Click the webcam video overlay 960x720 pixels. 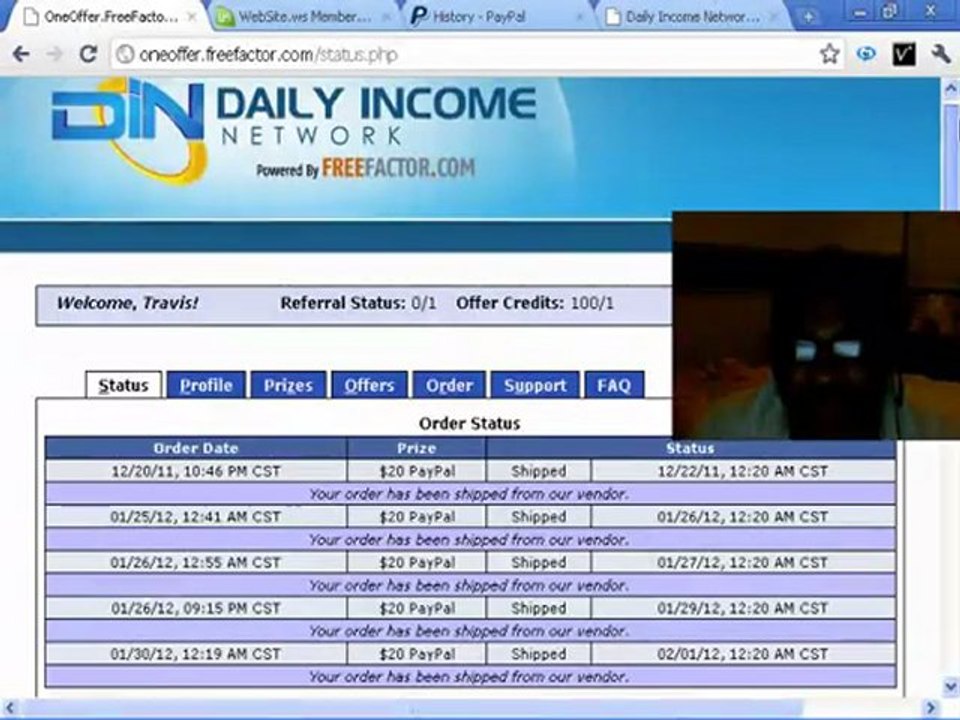point(816,325)
